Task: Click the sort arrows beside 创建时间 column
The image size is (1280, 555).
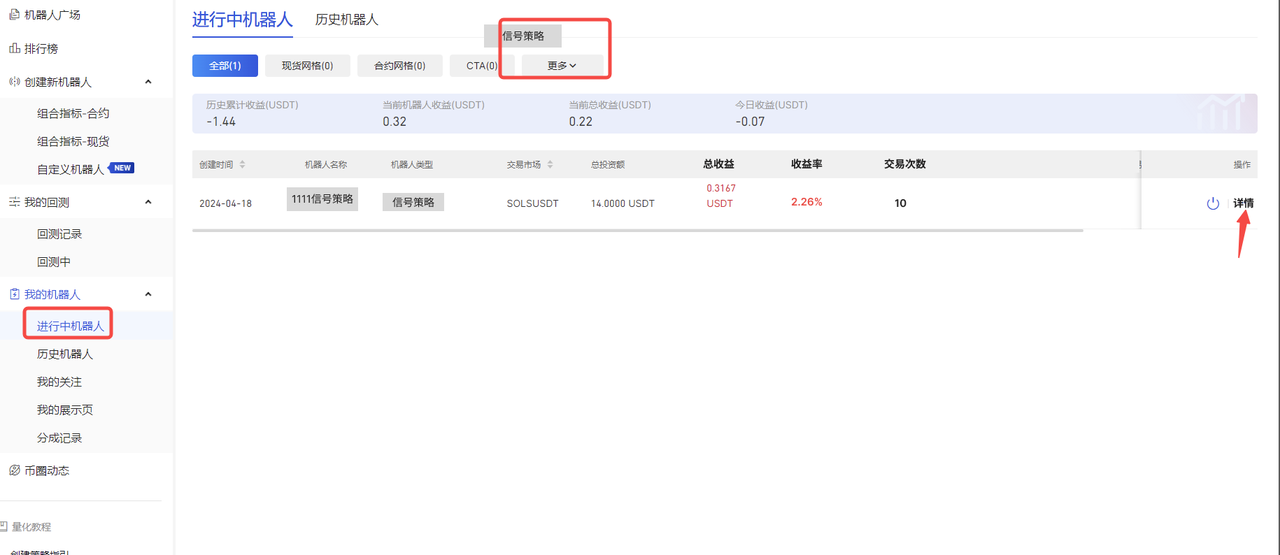Action: tap(242, 165)
